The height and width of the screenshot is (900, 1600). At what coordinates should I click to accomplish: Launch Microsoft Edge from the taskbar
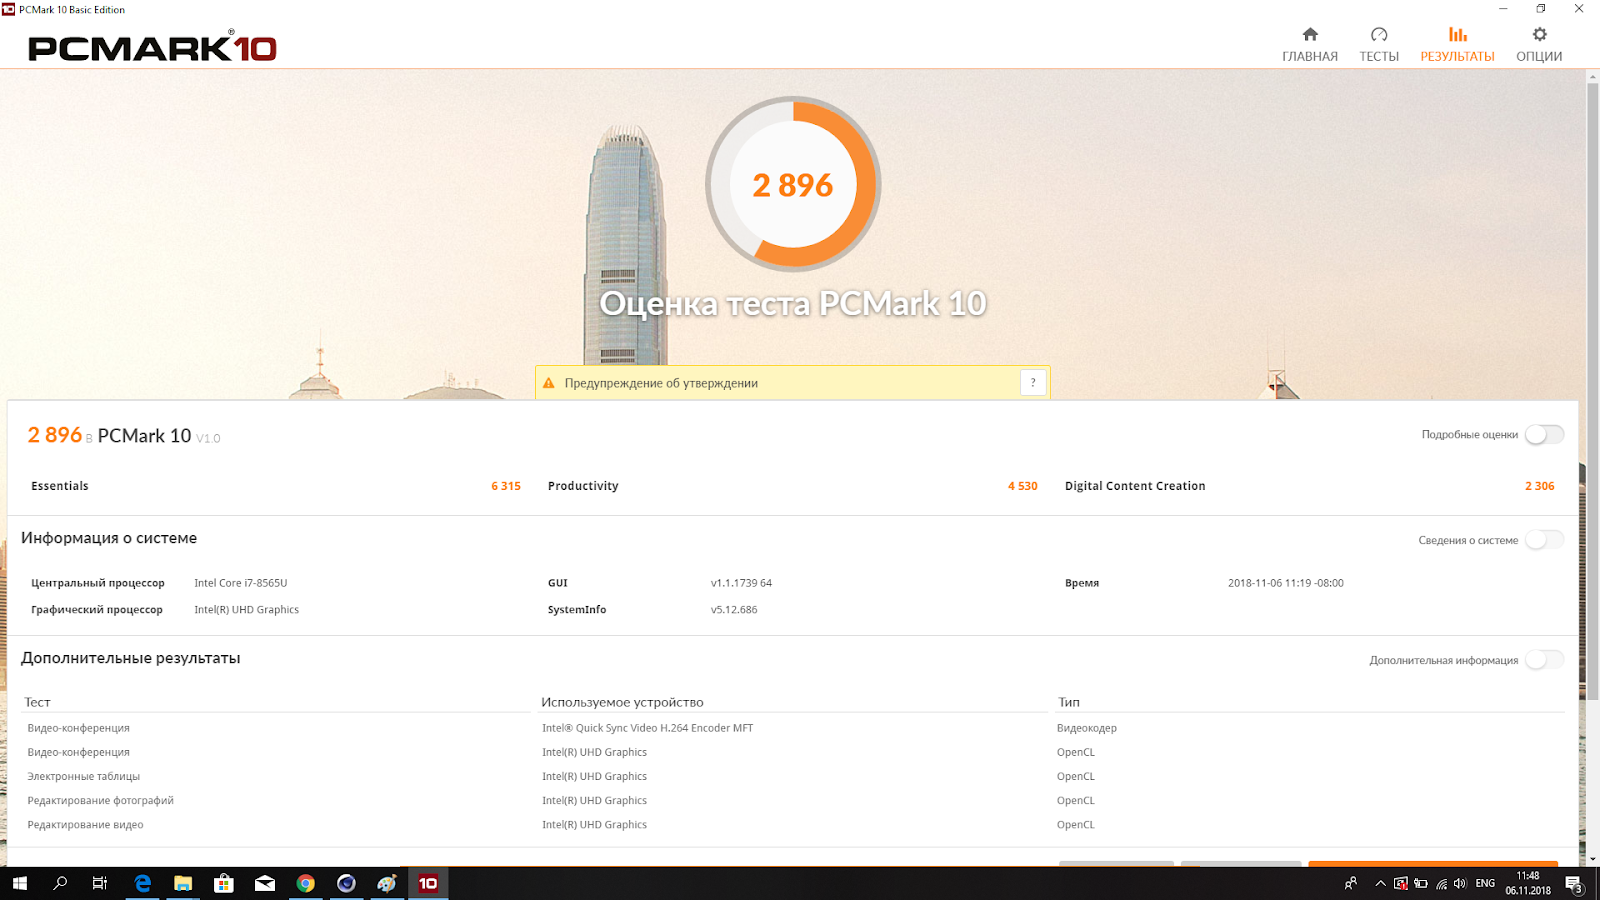(x=143, y=883)
